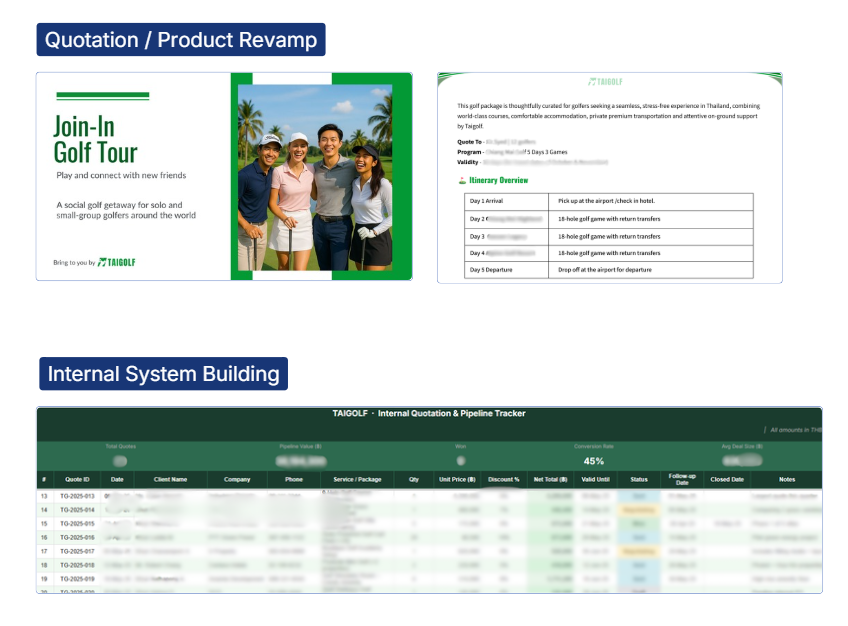Click the Net Total column header
The height and width of the screenshot is (626, 848).
click(x=550, y=480)
